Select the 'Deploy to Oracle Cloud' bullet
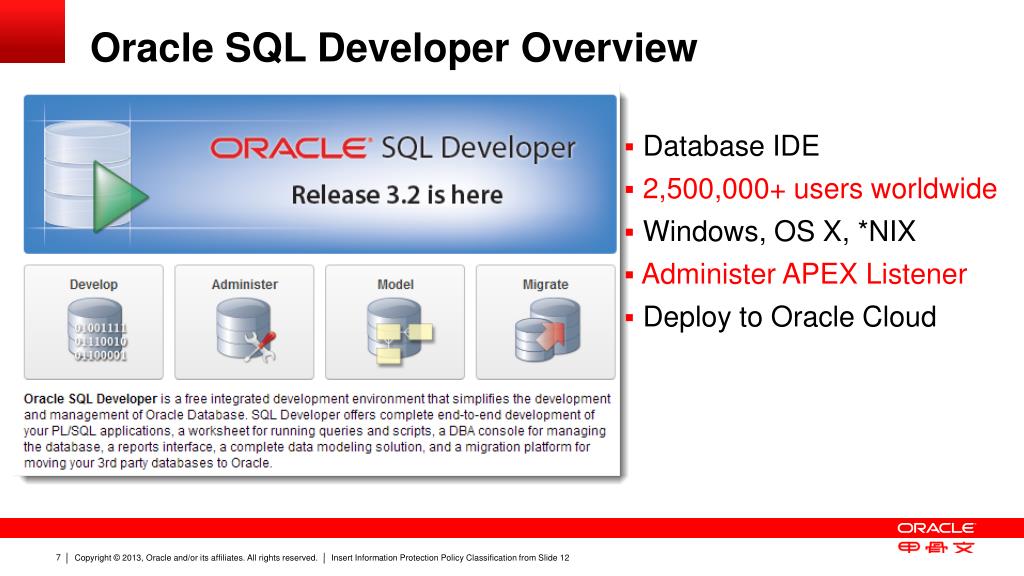 (x=790, y=317)
